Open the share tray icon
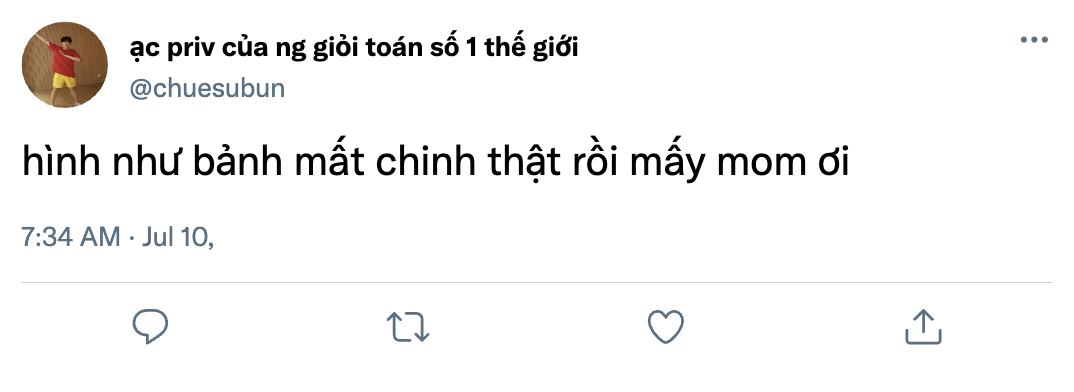Image resolution: width=1074 pixels, height=392 pixels. tap(923, 326)
